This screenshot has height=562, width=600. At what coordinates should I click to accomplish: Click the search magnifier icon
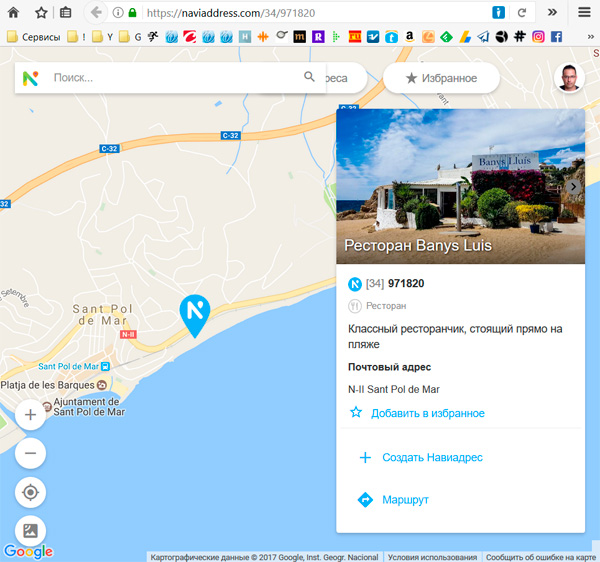[309, 77]
